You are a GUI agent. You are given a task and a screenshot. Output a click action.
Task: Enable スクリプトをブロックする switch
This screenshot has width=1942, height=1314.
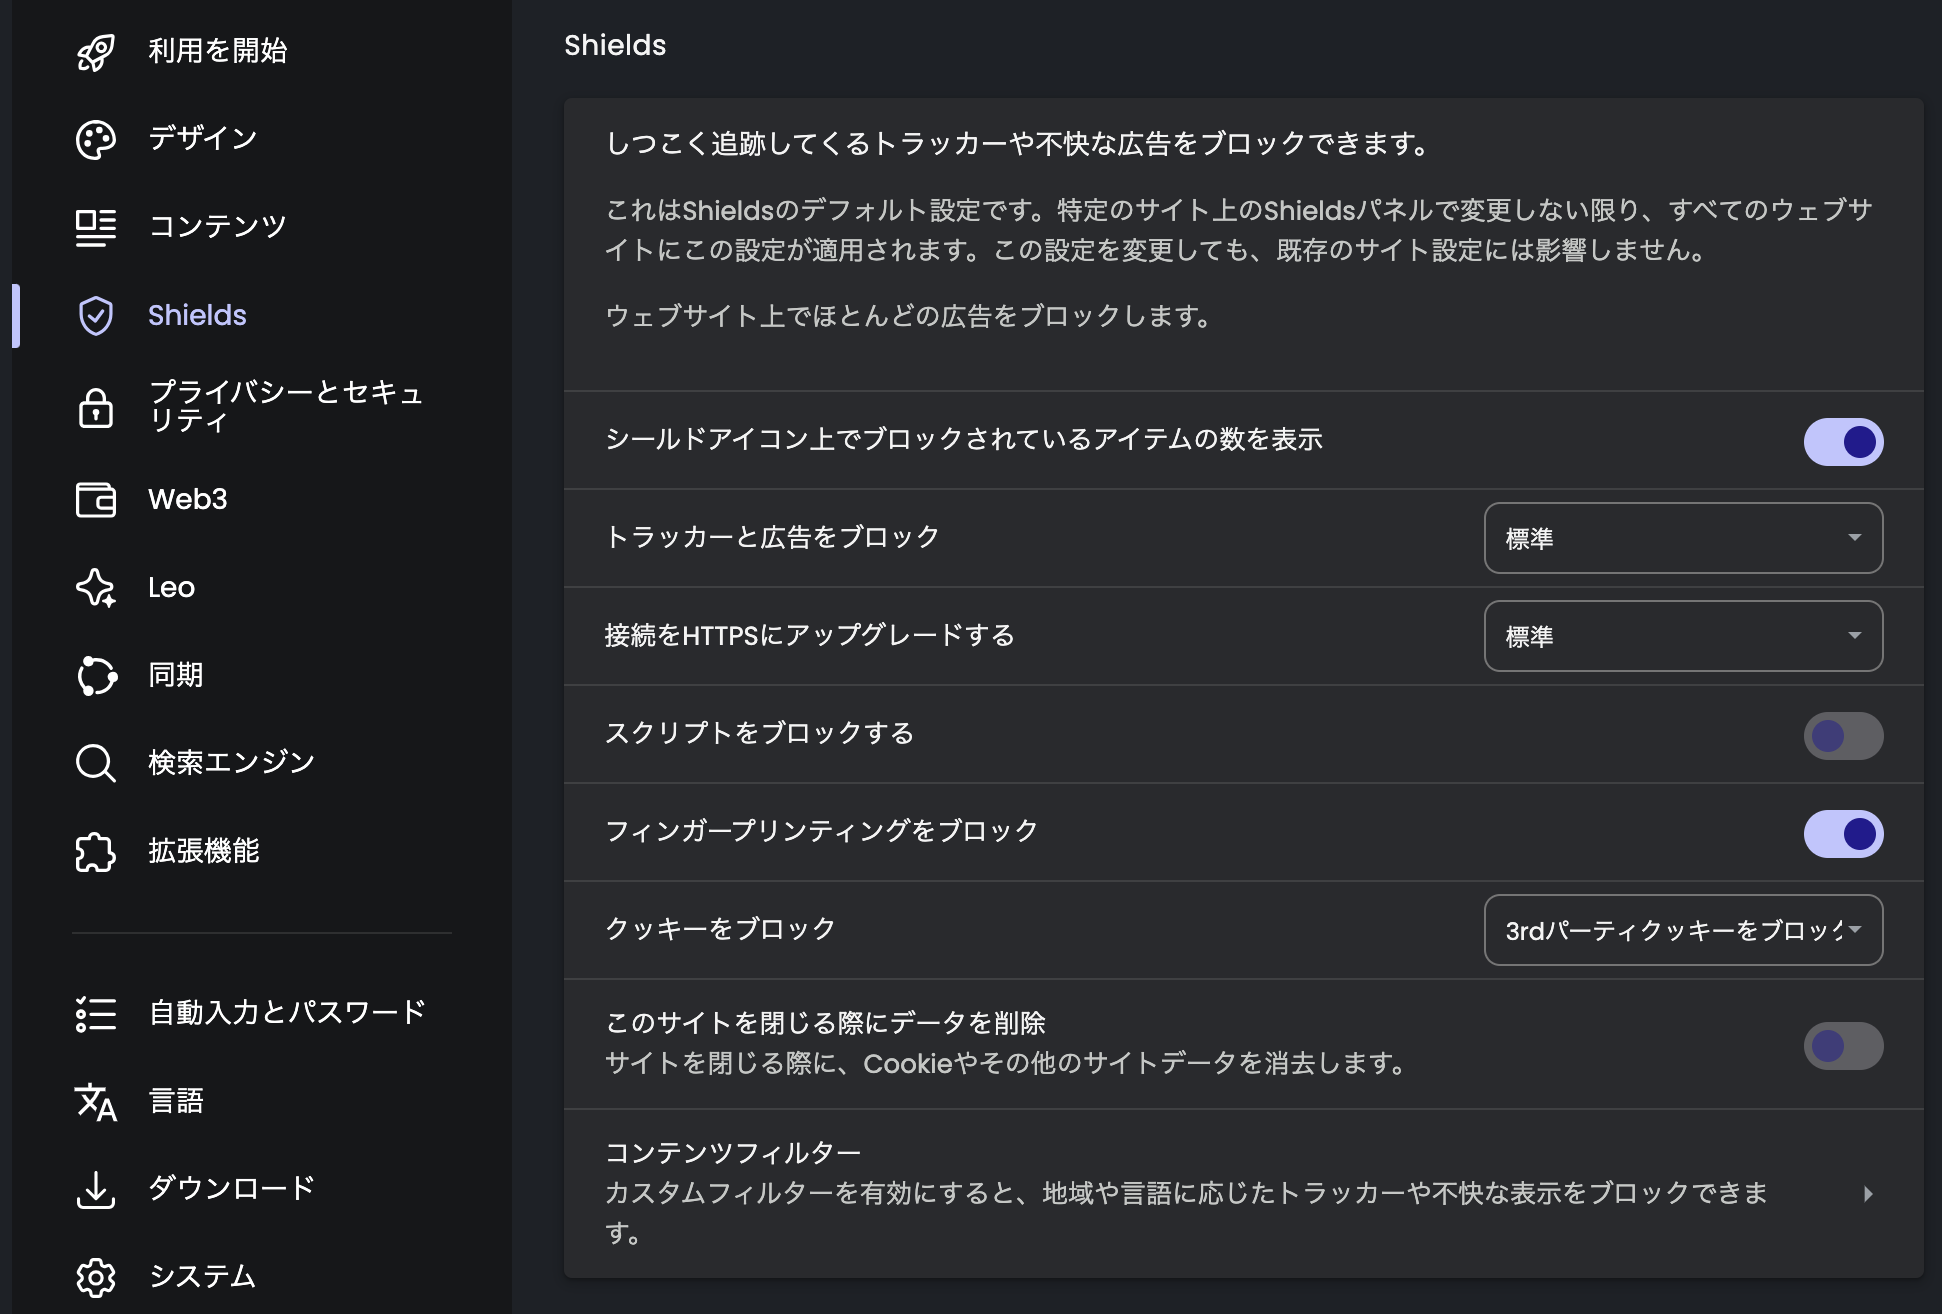pyautogui.click(x=1843, y=735)
